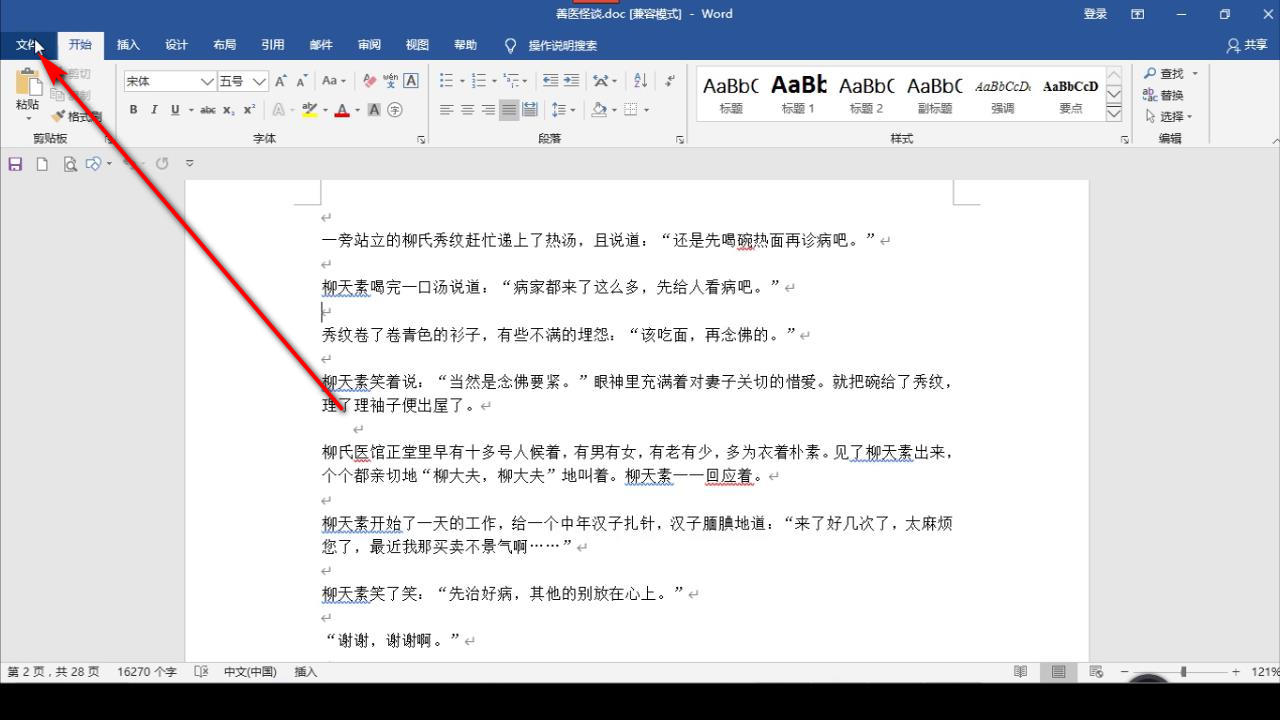Screen dimensions: 1280x720
Task: Apply strikethrough to selected text
Action: (207, 110)
